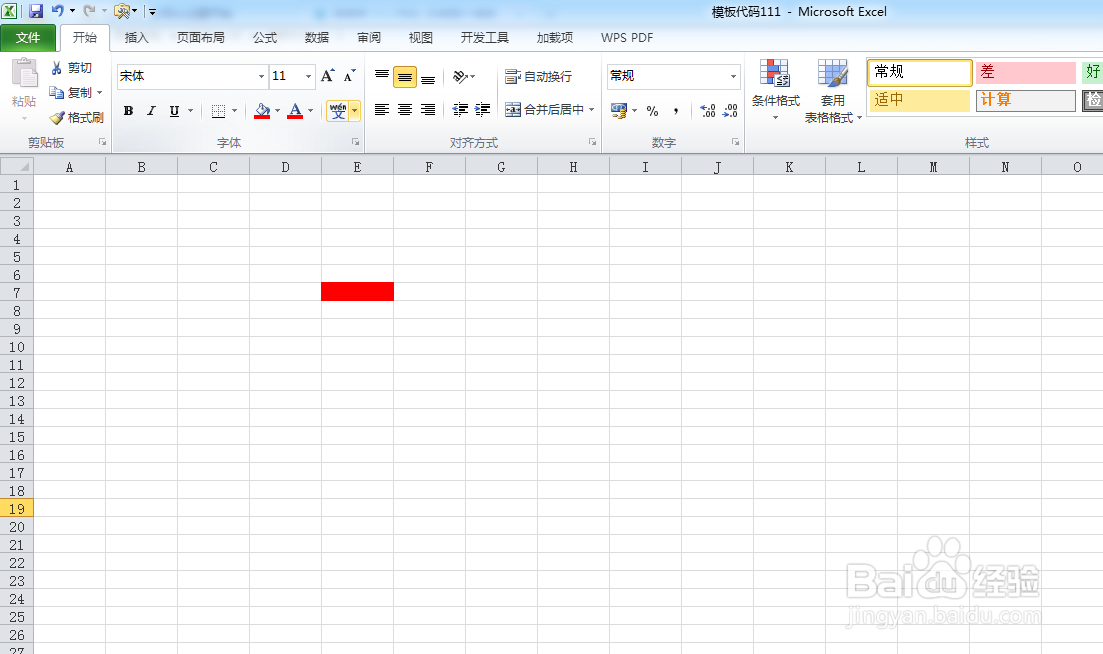Toggle align text right

428,109
